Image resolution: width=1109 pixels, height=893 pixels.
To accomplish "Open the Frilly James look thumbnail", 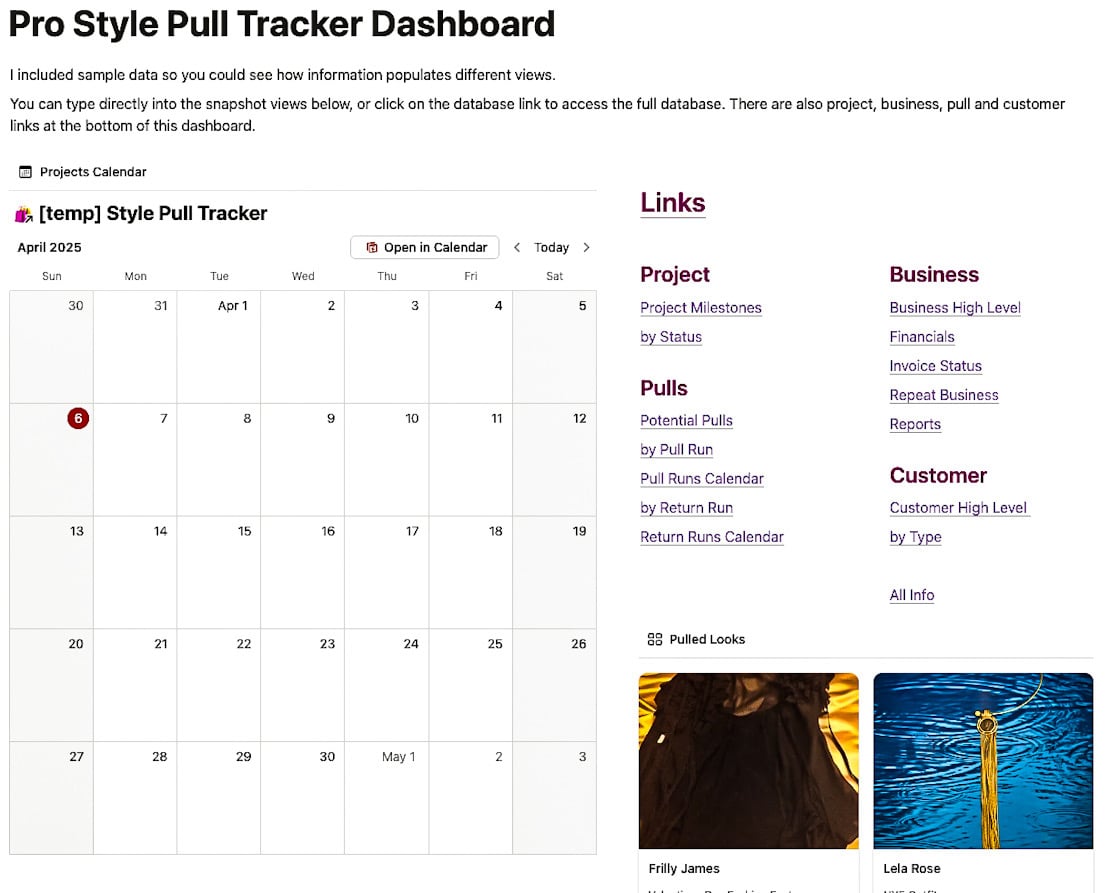I will coord(748,761).
